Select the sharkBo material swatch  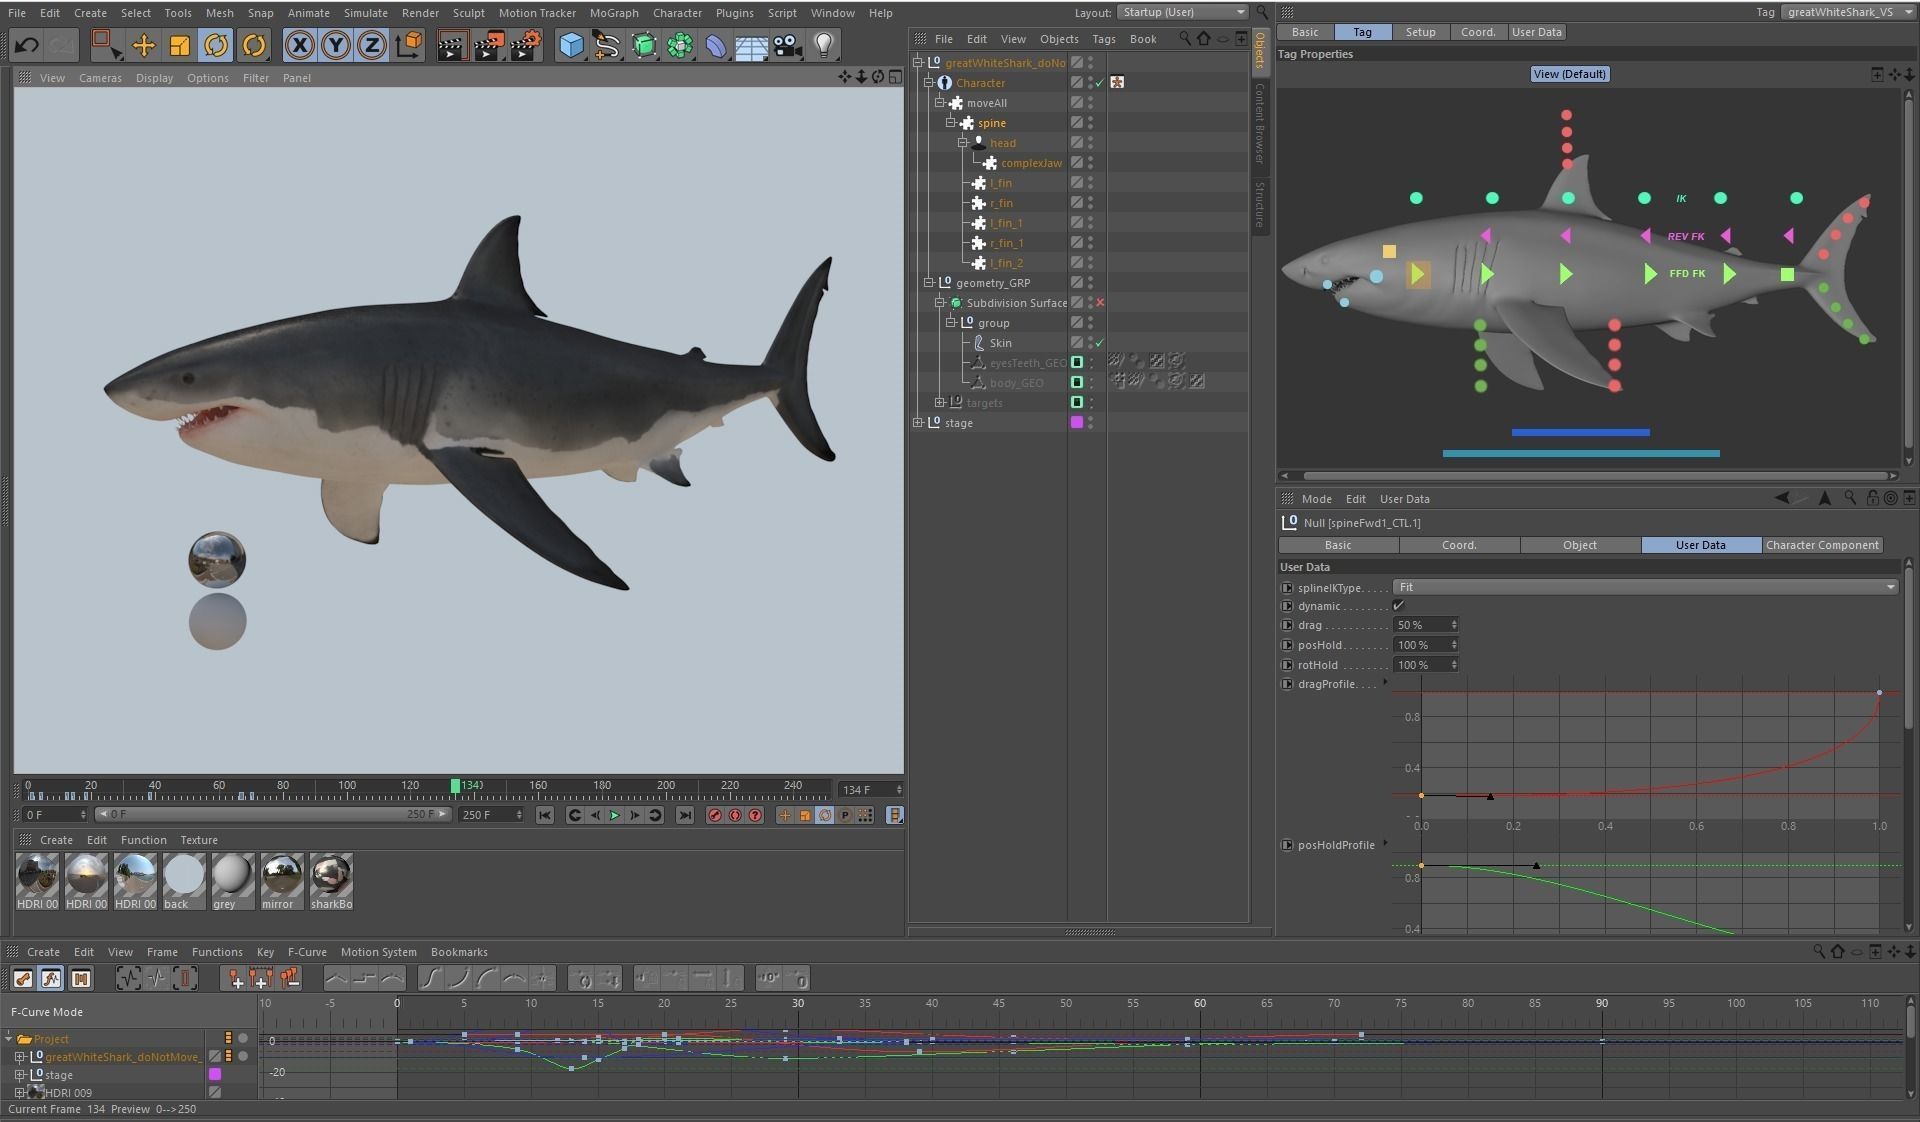(331, 882)
